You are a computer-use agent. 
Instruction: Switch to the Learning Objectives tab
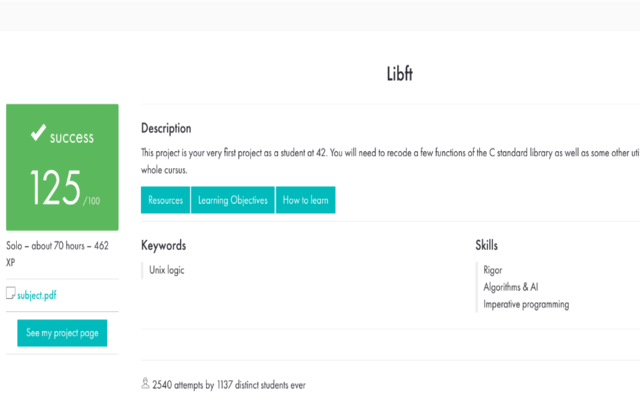[x=233, y=200]
